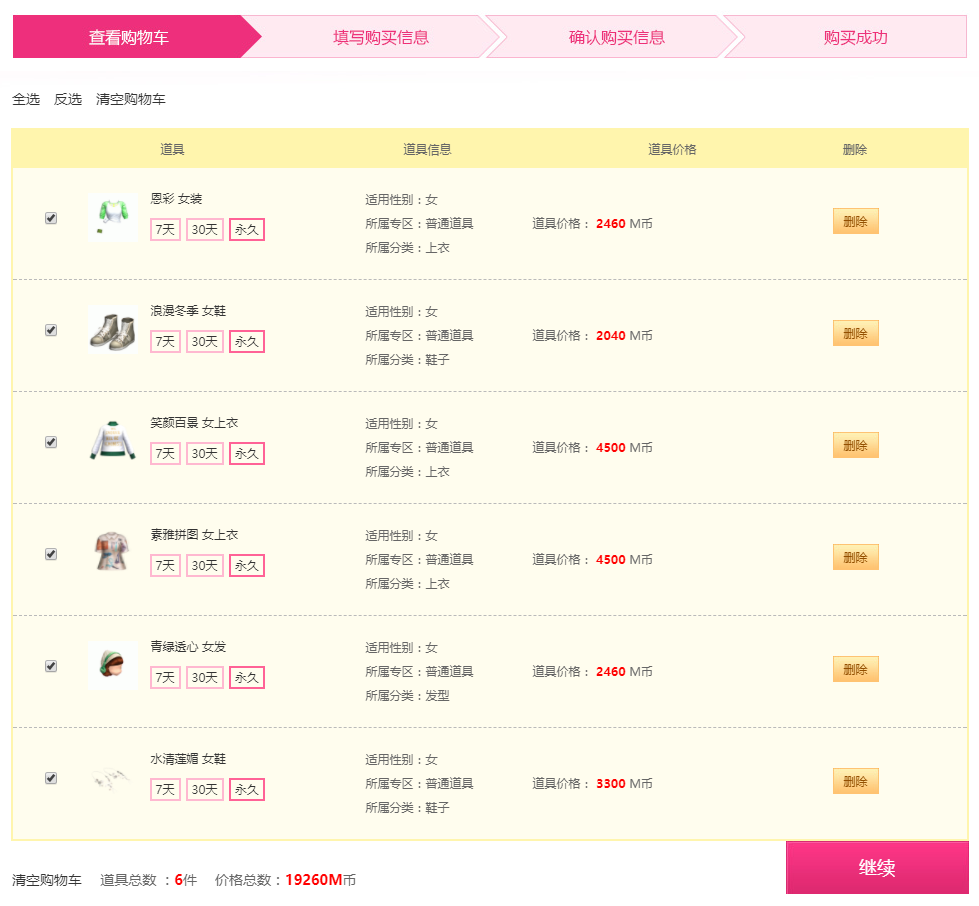Viewport: 979px width, 906px height.
Task: Select 30天 duration for 浪漫冬季 女鞋
Action: [205, 342]
